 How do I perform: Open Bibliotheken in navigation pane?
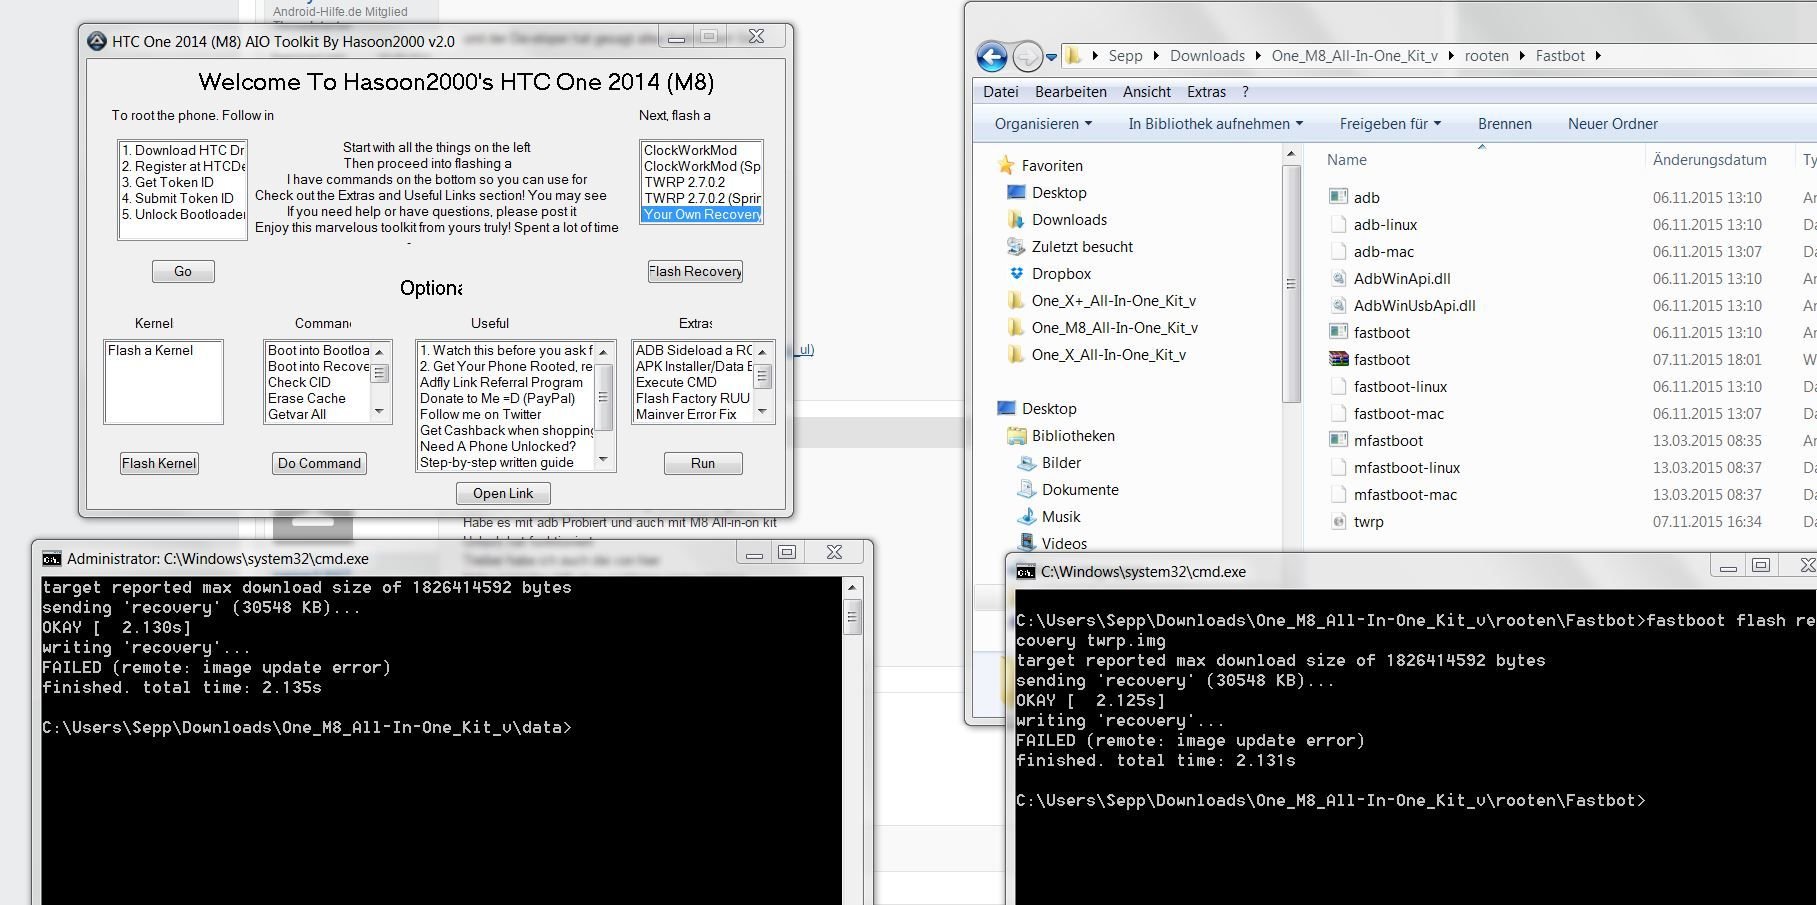click(1061, 435)
